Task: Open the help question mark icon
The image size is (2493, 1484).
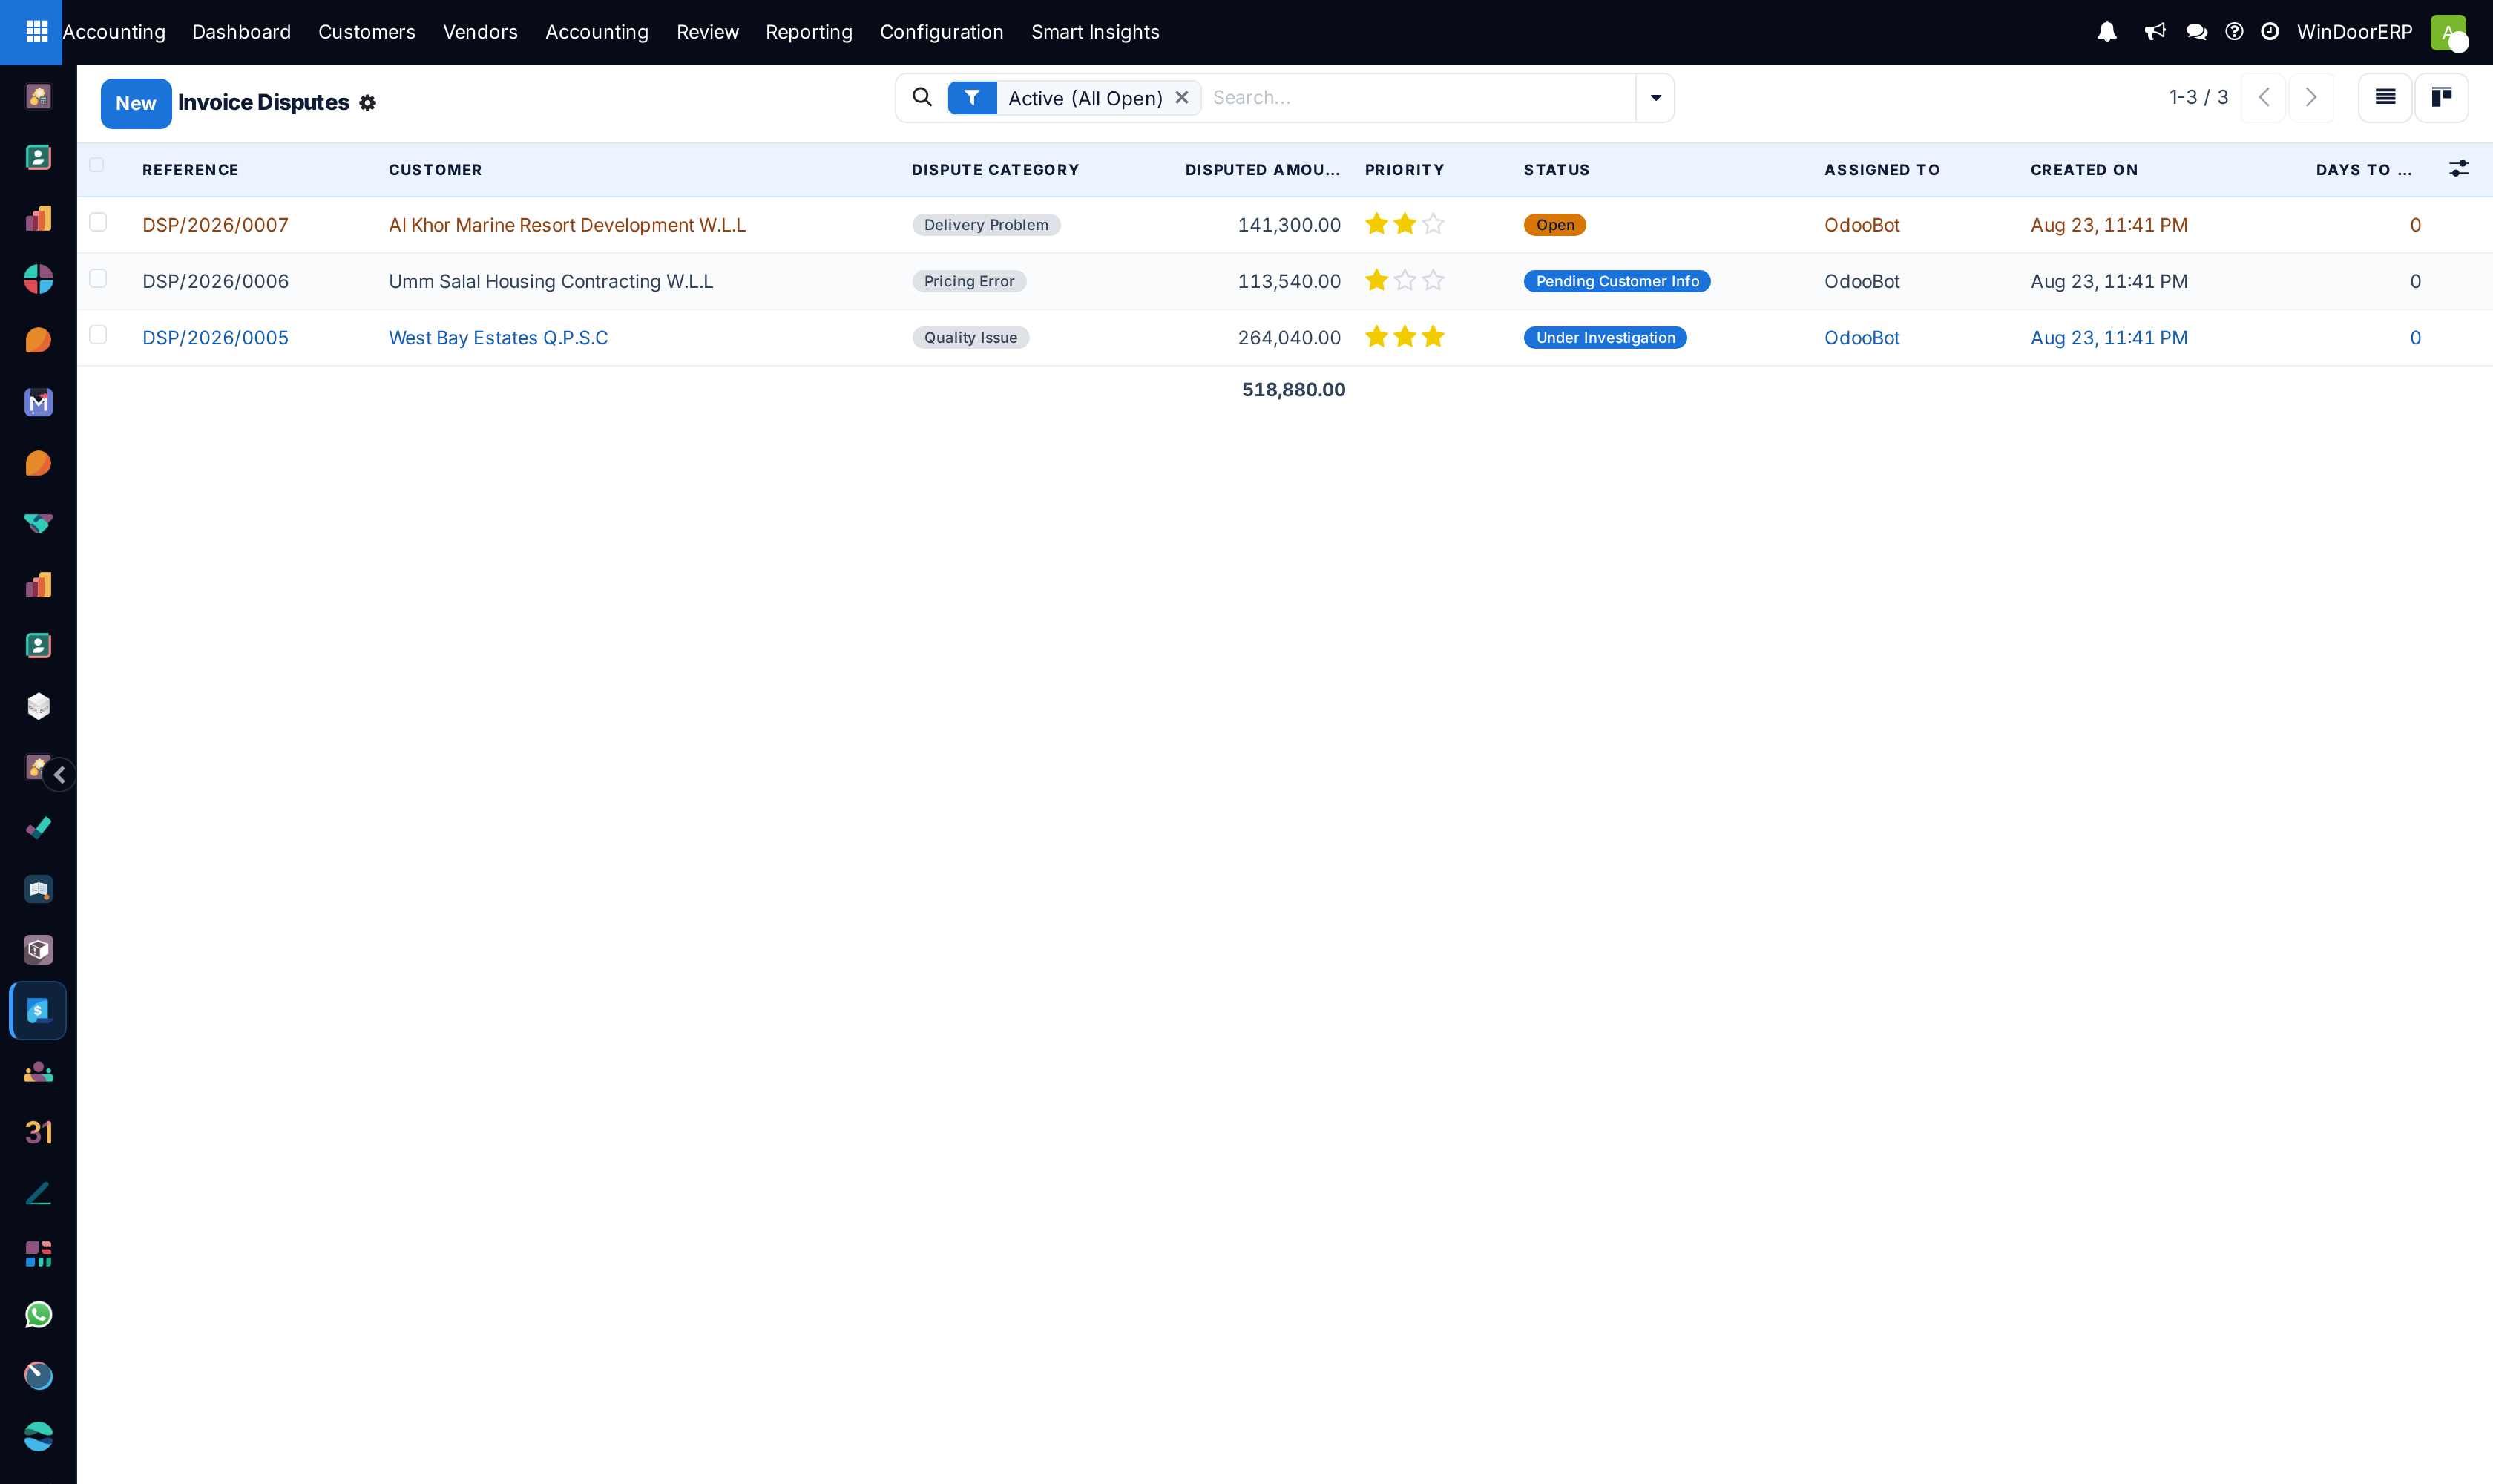Action: tap(2234, 32)
